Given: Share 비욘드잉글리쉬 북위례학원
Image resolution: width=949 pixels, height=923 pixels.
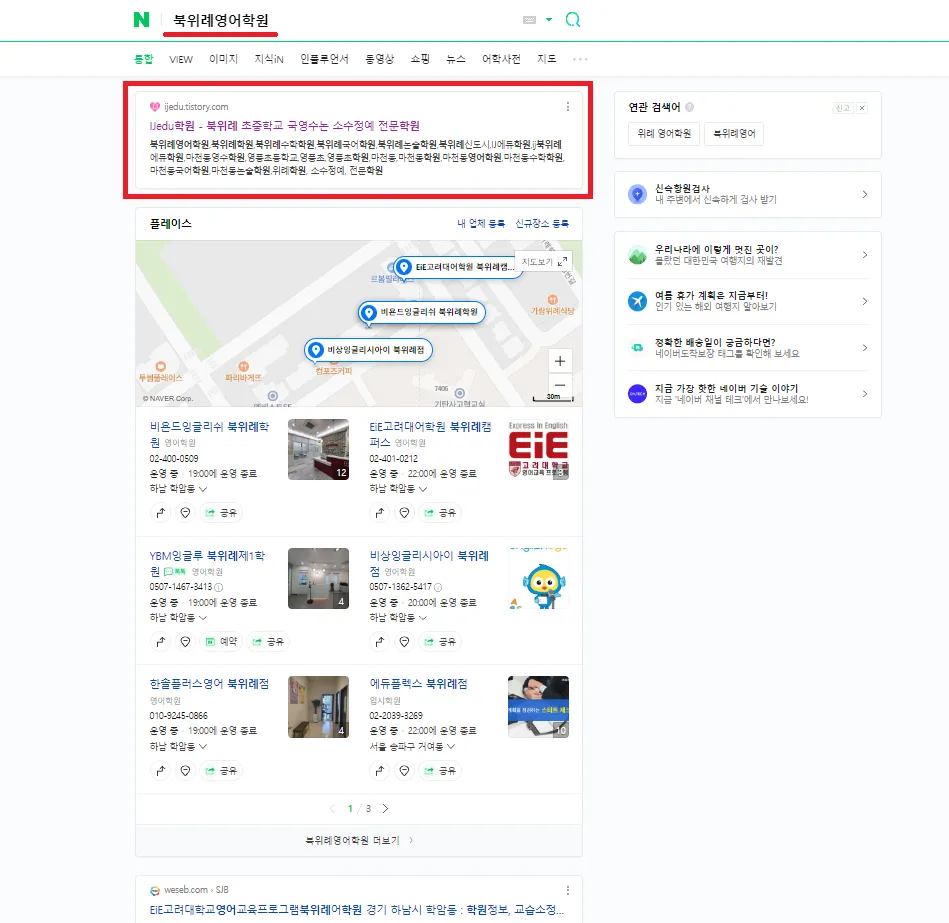Looking at the screenshot, I should tap(221, 513).
